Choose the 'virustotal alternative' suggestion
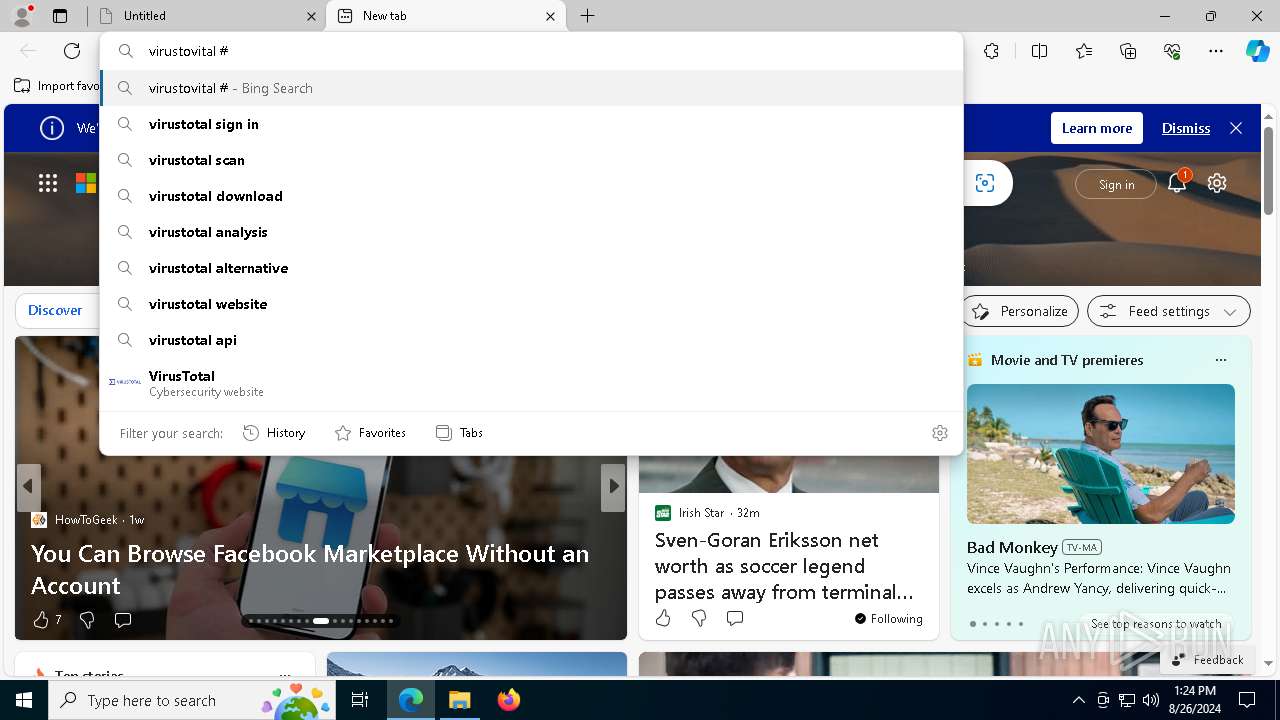 531,268
